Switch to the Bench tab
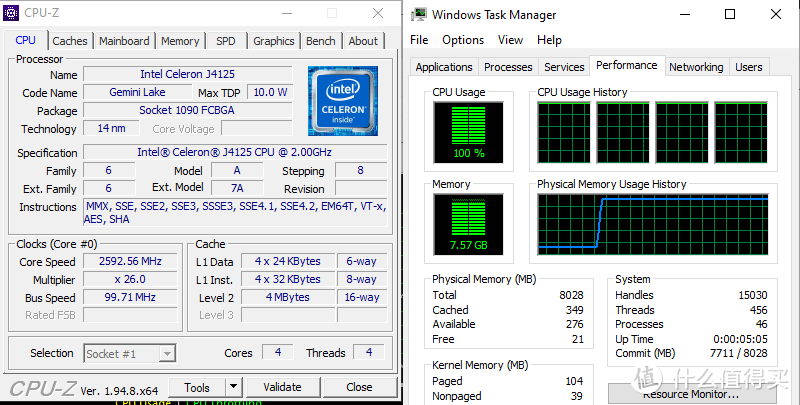Image resolution: width=800 pixels, height=405 pixels. (x=320, y=41)
